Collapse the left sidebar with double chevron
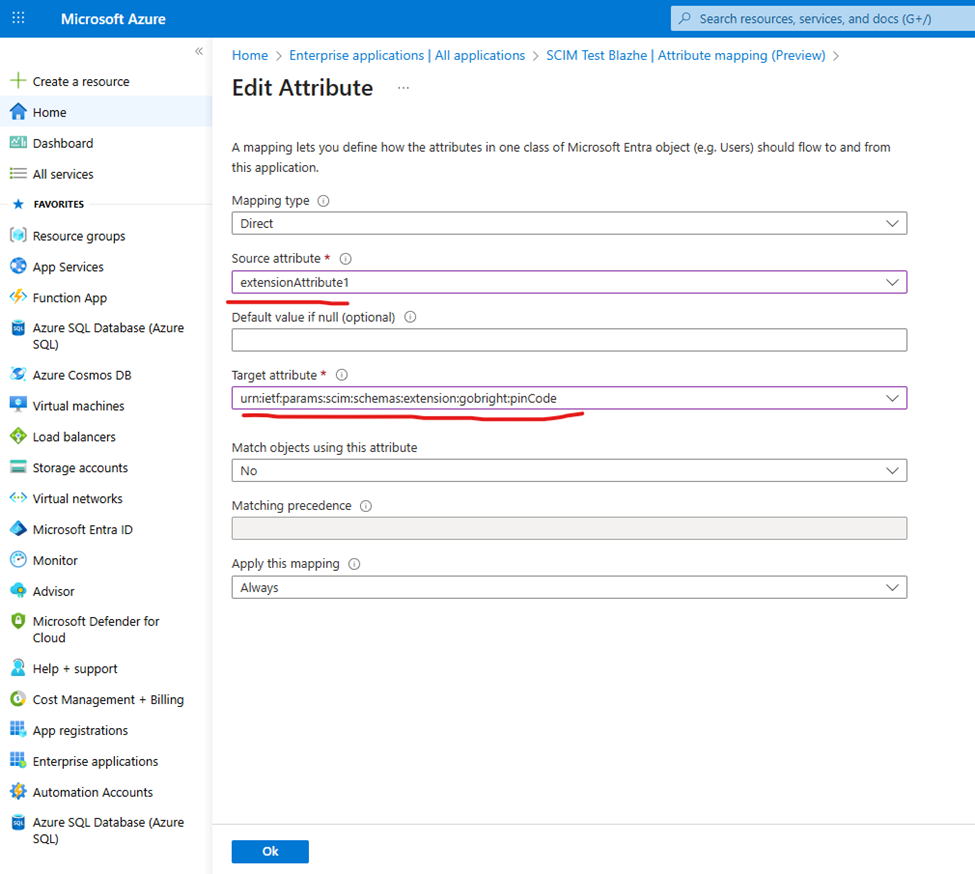 (x=198, y=51)
